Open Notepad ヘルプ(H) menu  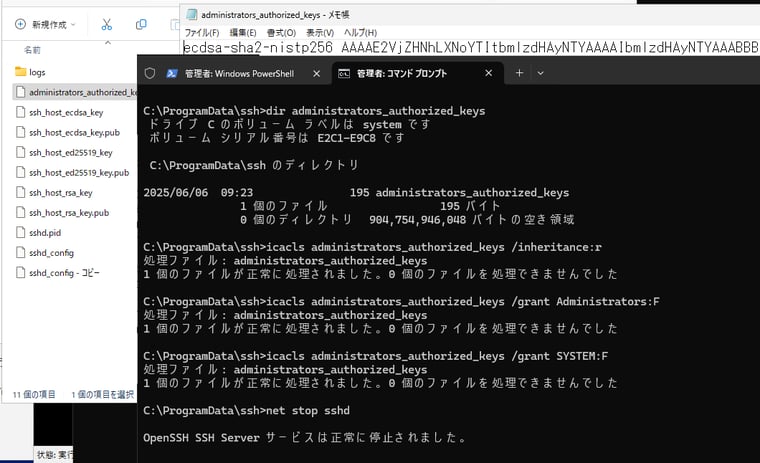pyautogui.click(x=360, y=32)
